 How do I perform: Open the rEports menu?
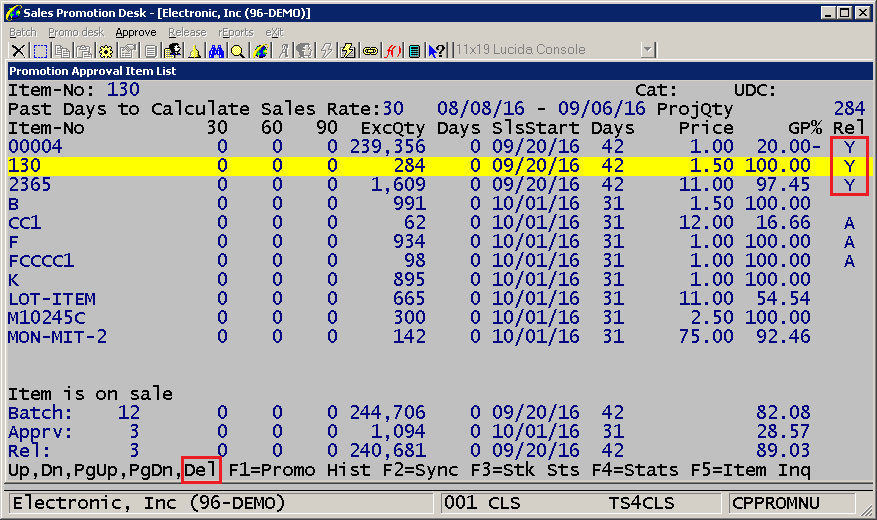click(x=235, y=32)
